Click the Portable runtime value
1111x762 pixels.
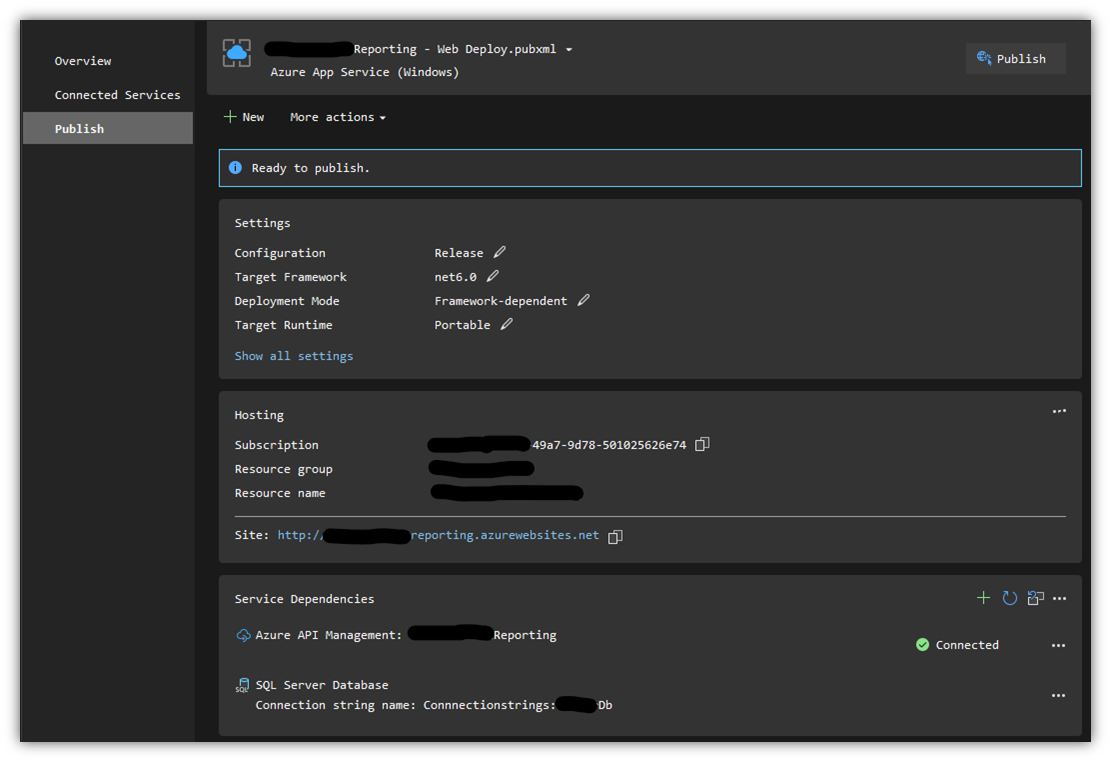[x=462, y=325]
